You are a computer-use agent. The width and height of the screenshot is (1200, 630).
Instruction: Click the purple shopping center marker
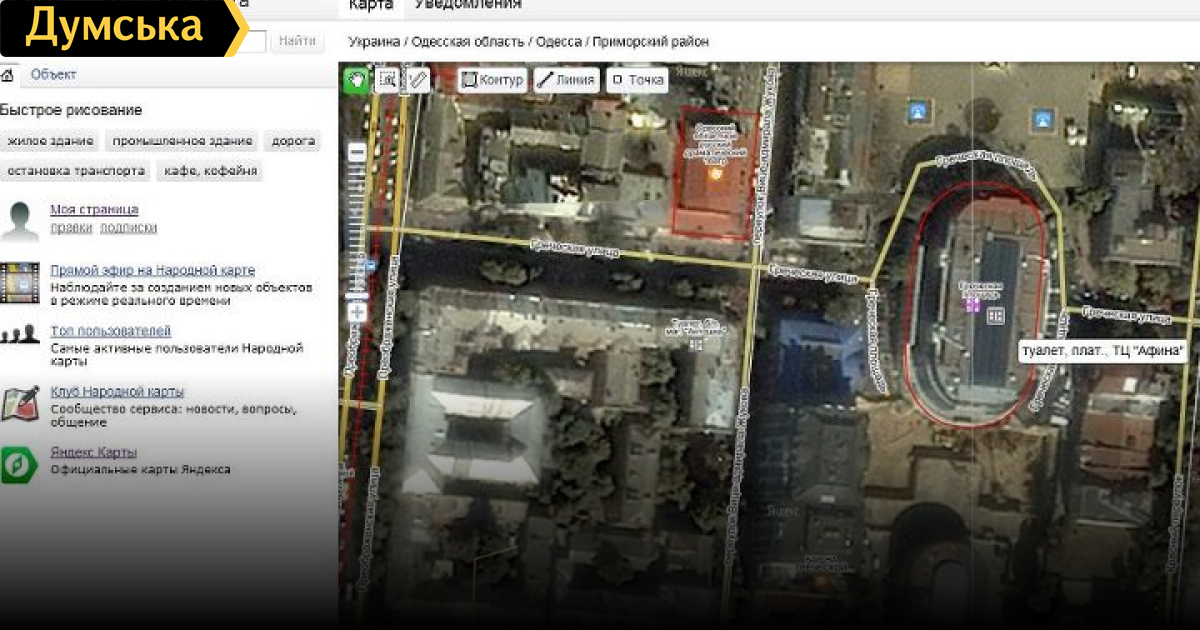coord(971,304)
